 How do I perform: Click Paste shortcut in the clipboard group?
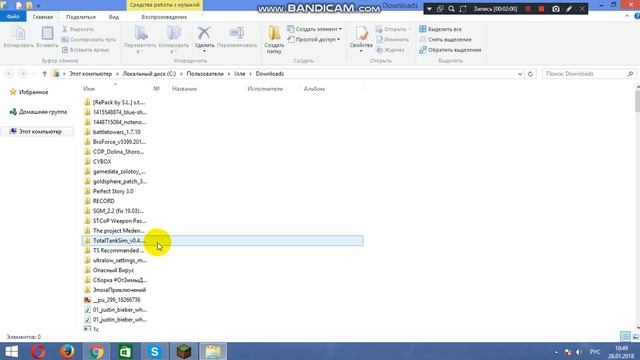pos(85,50)
